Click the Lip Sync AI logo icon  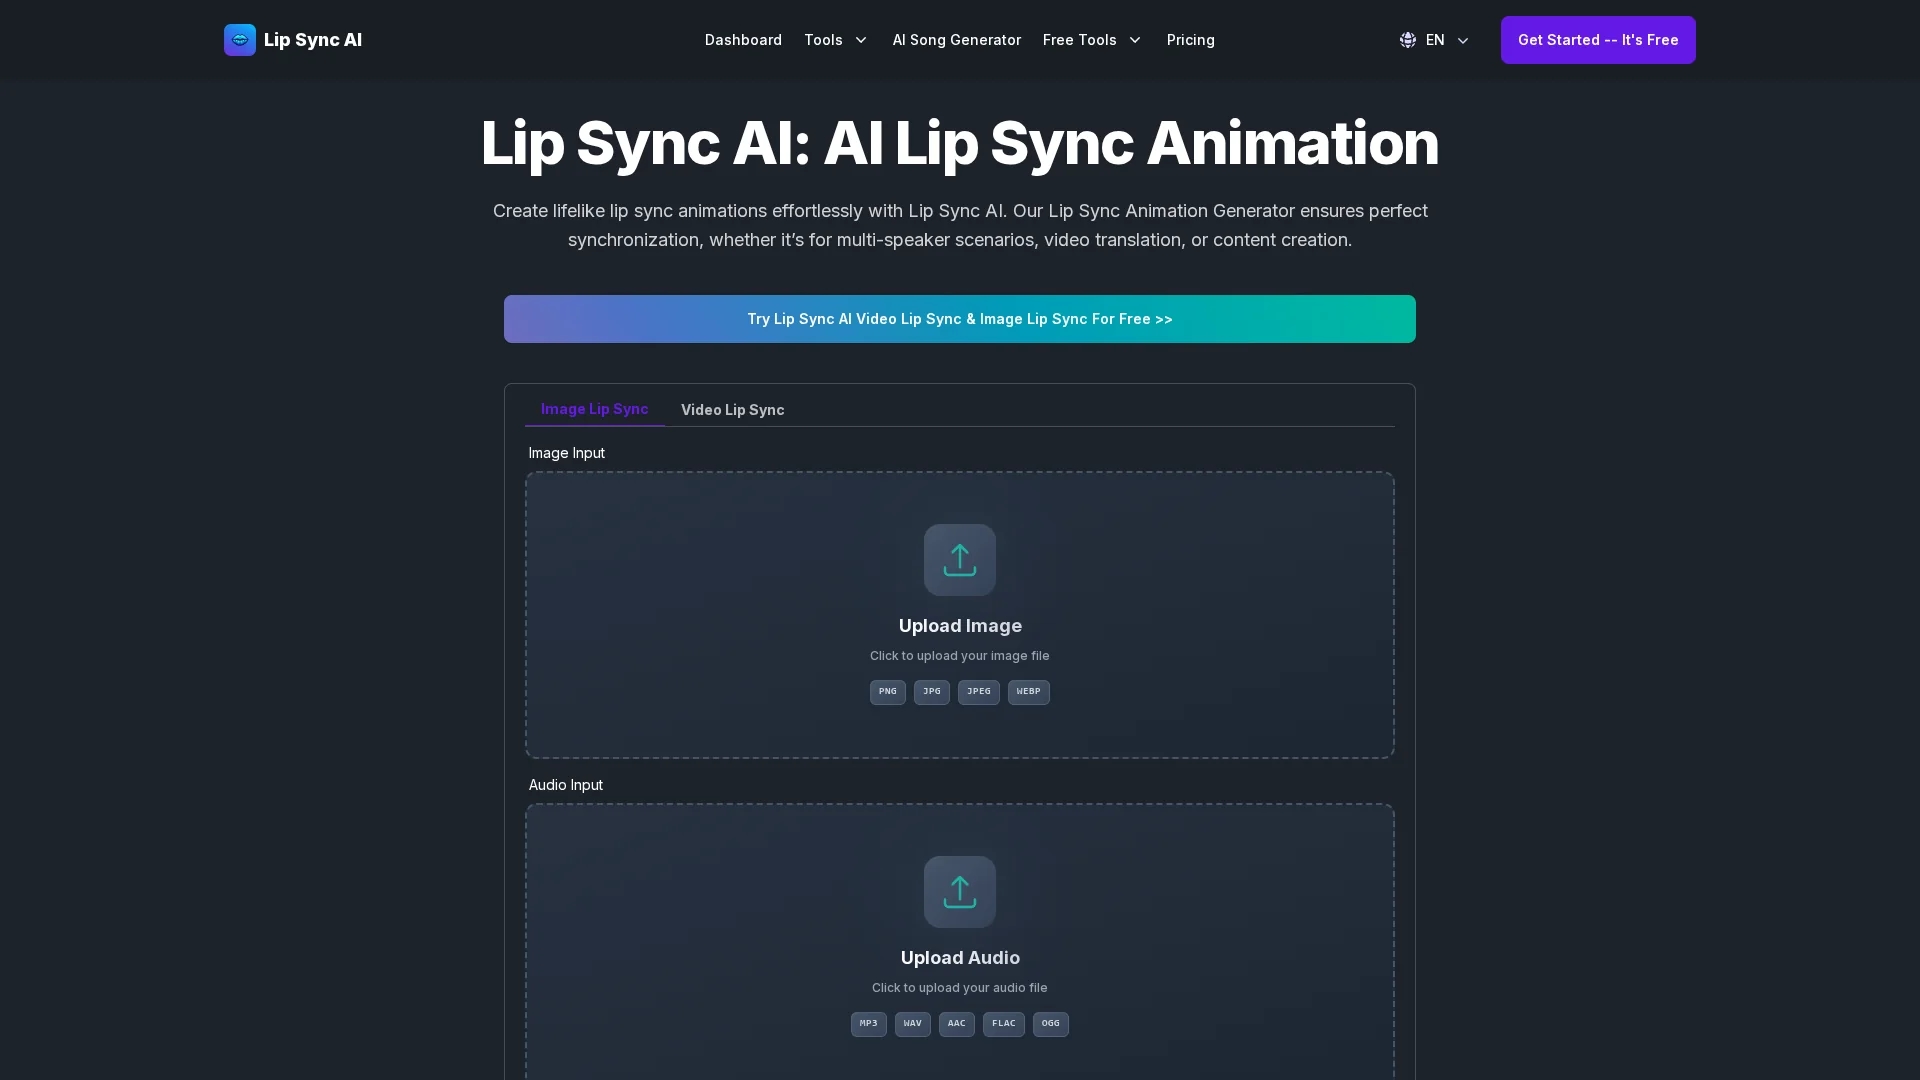(240, 40)
